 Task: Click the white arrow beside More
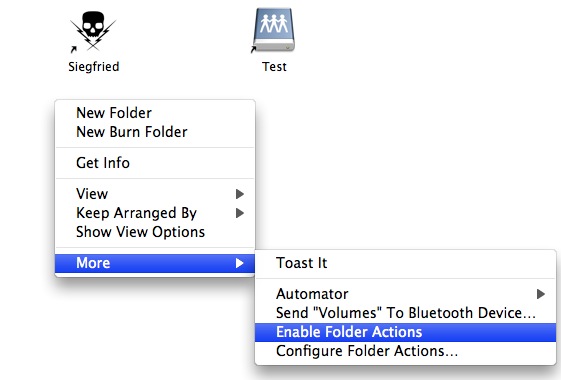(240, 263)
